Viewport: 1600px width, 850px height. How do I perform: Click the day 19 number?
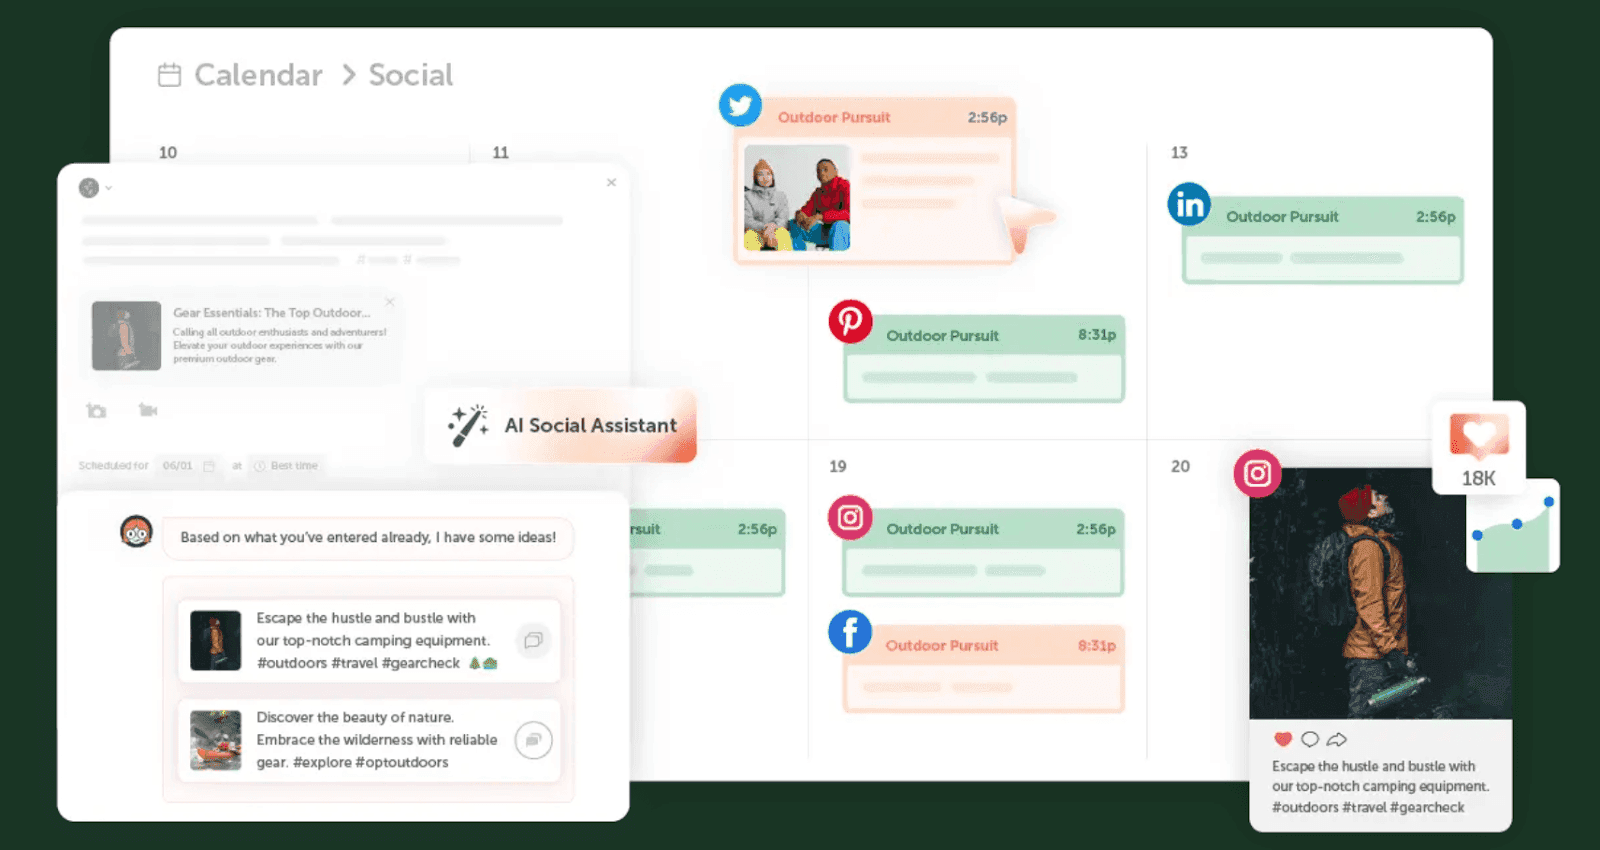838,466
